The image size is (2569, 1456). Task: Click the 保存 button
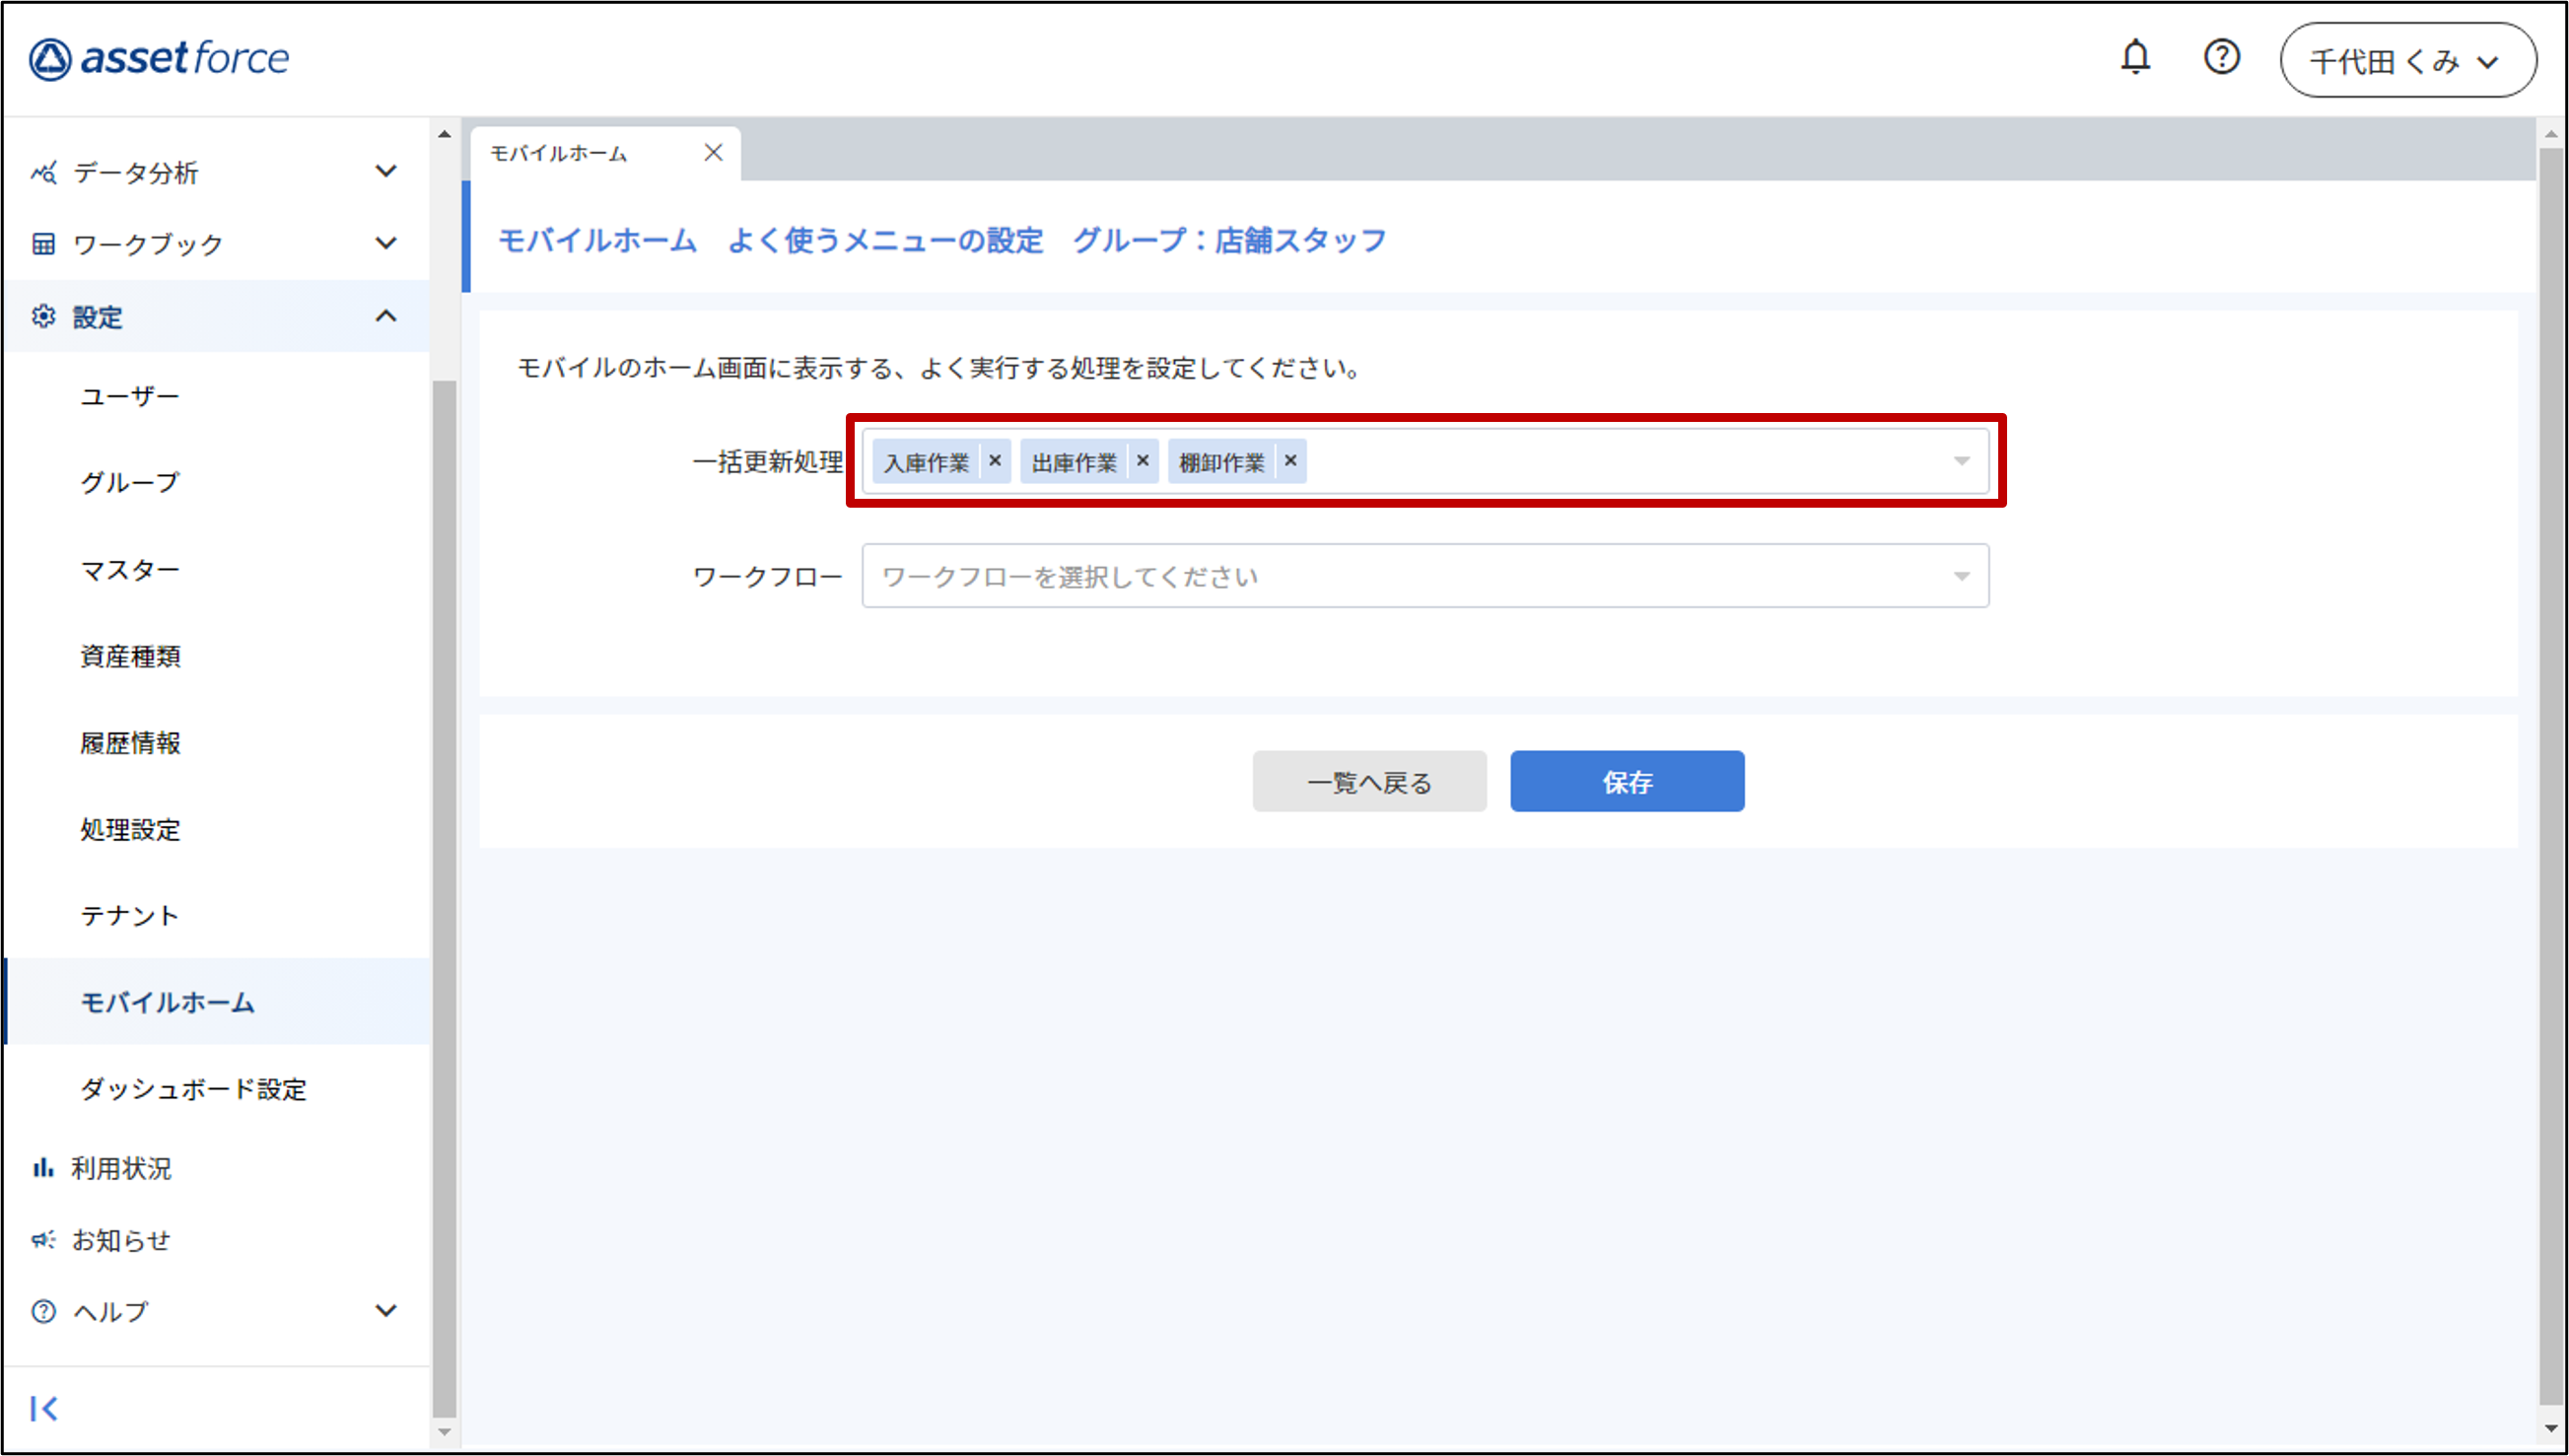pos(1626,781)
